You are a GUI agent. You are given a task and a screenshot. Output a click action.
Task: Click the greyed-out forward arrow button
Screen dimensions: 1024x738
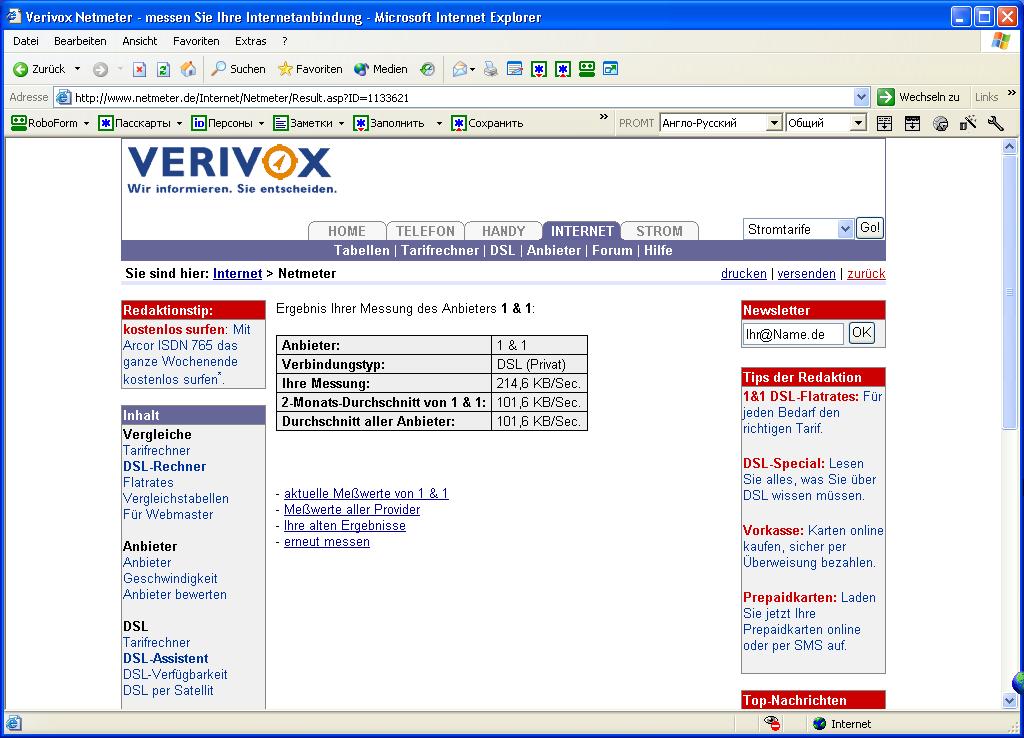[x=100, y=69]
